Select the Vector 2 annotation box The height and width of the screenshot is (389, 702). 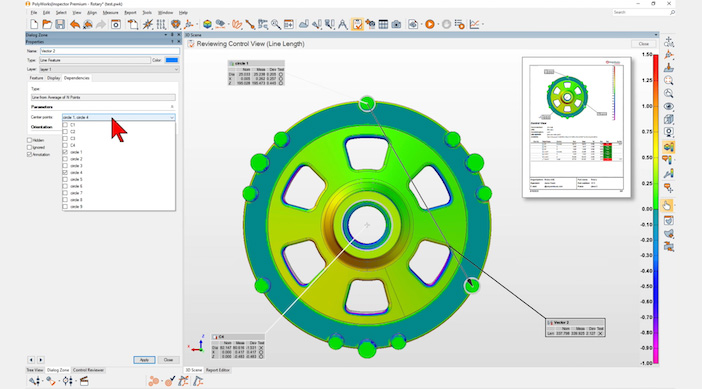576,328
